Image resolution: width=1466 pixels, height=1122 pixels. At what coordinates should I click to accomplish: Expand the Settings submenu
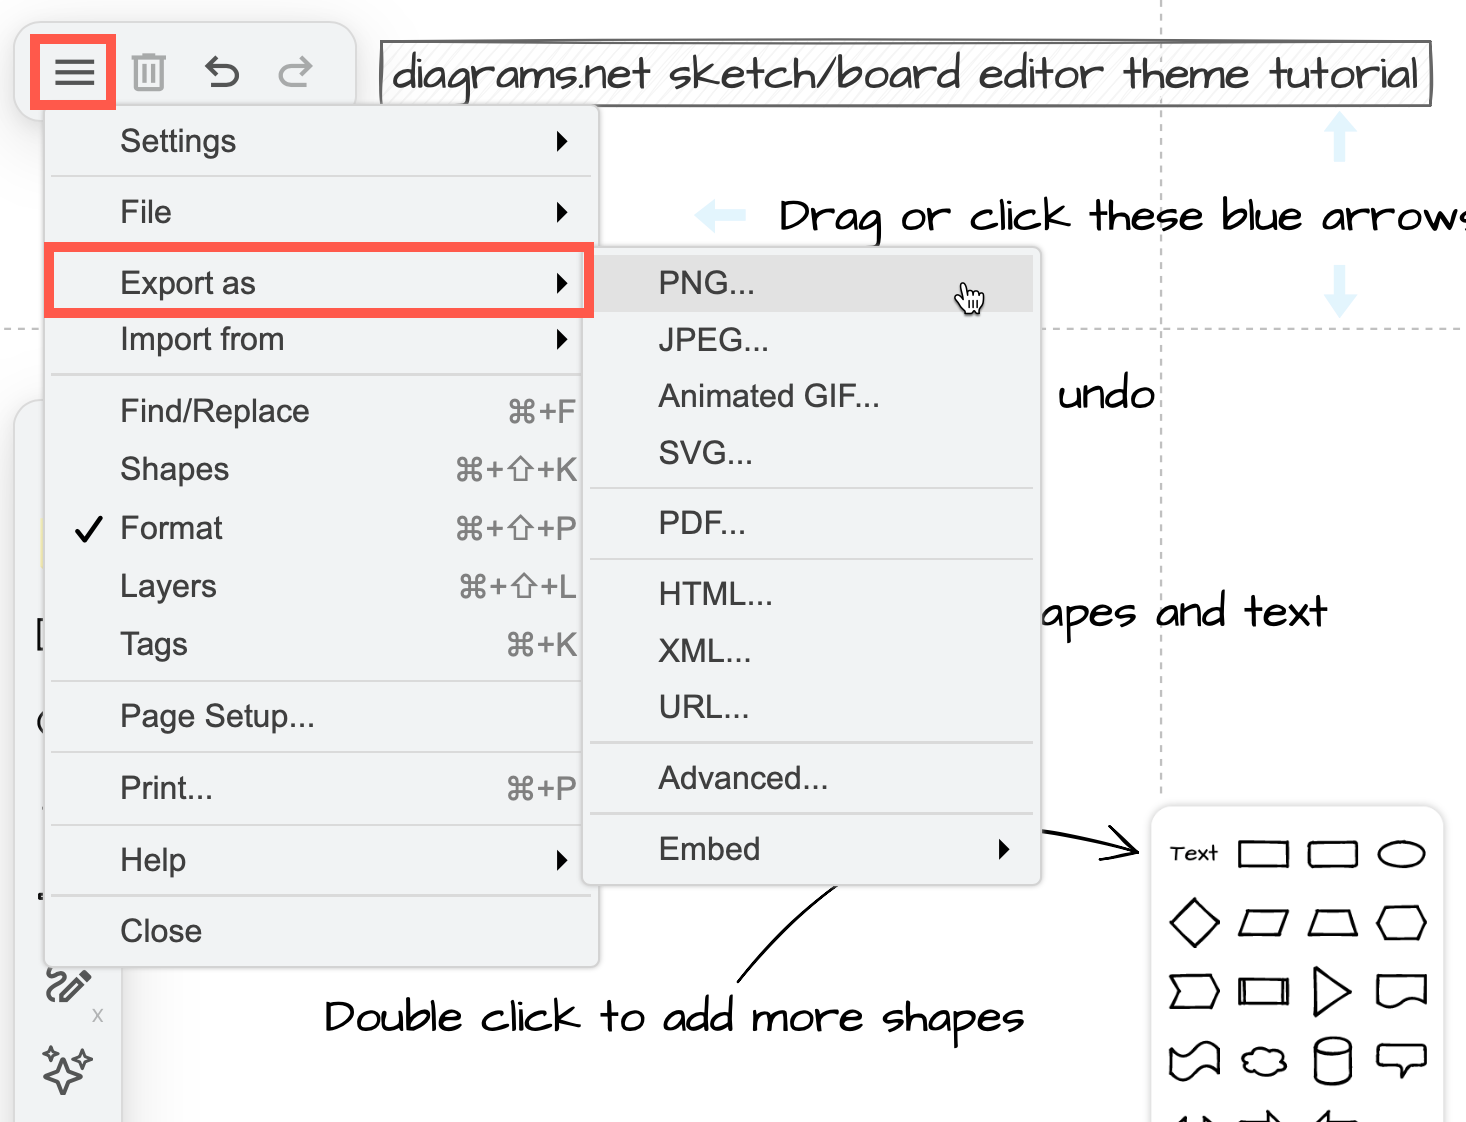click(322, 141)
